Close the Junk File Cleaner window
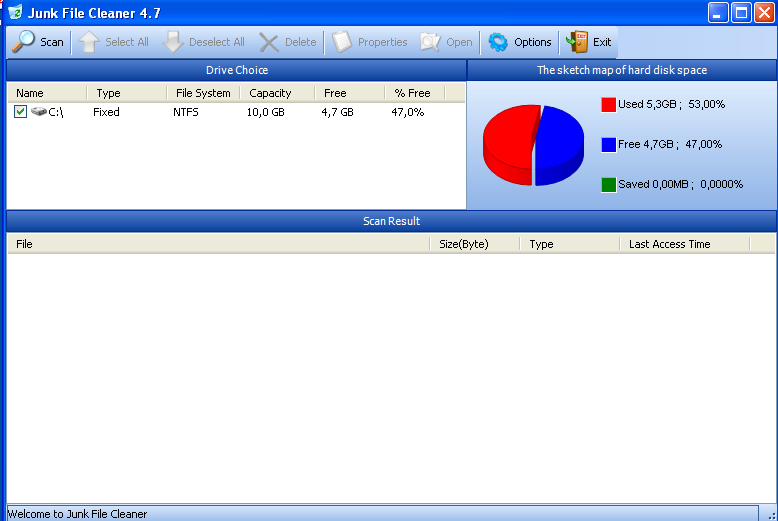The image size is (778, 521). 765,13
